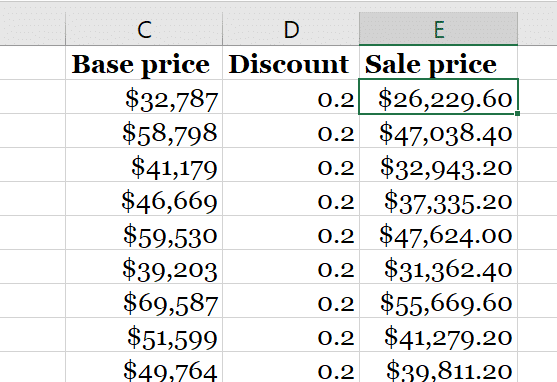The image size is (557, 382).
Task: Select sale price cell $31,362.40
Action: [438, 267]
